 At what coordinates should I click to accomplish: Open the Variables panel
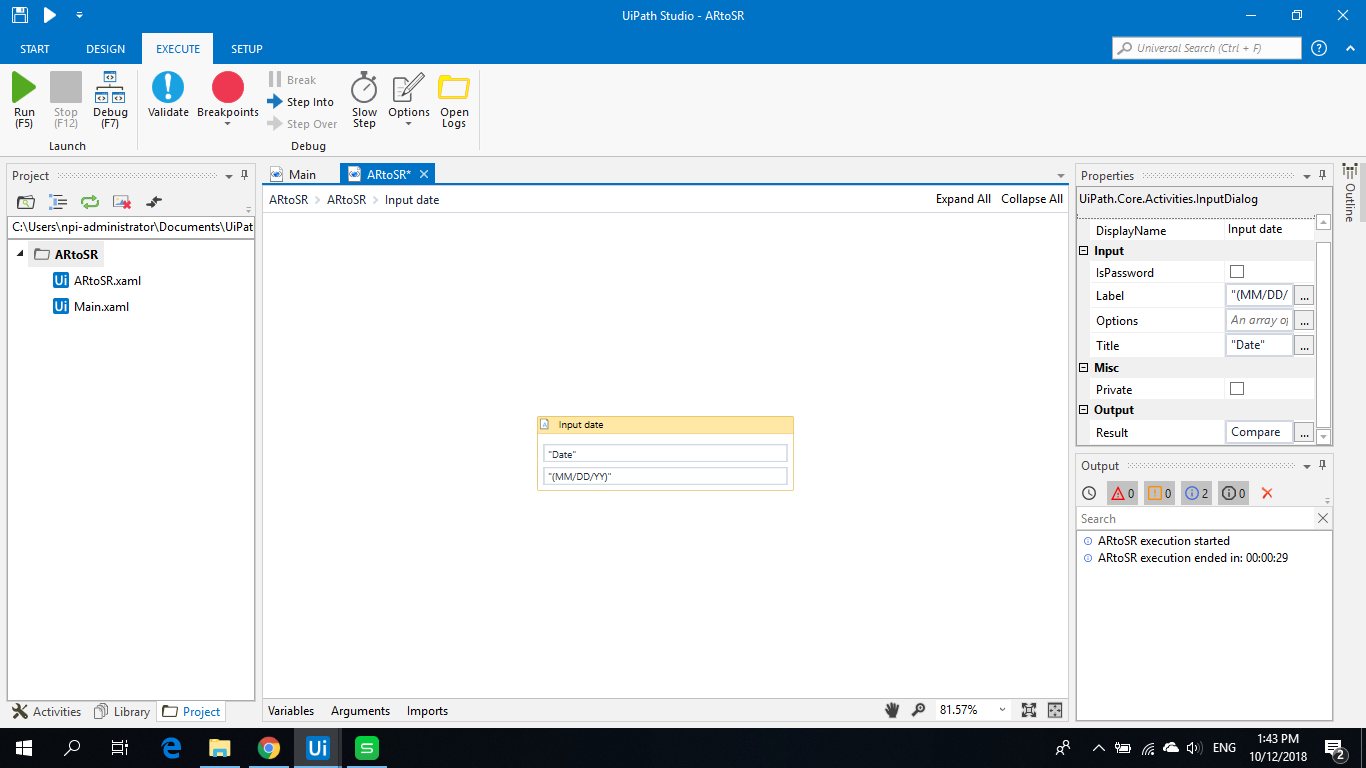click(x=291, y=711)
